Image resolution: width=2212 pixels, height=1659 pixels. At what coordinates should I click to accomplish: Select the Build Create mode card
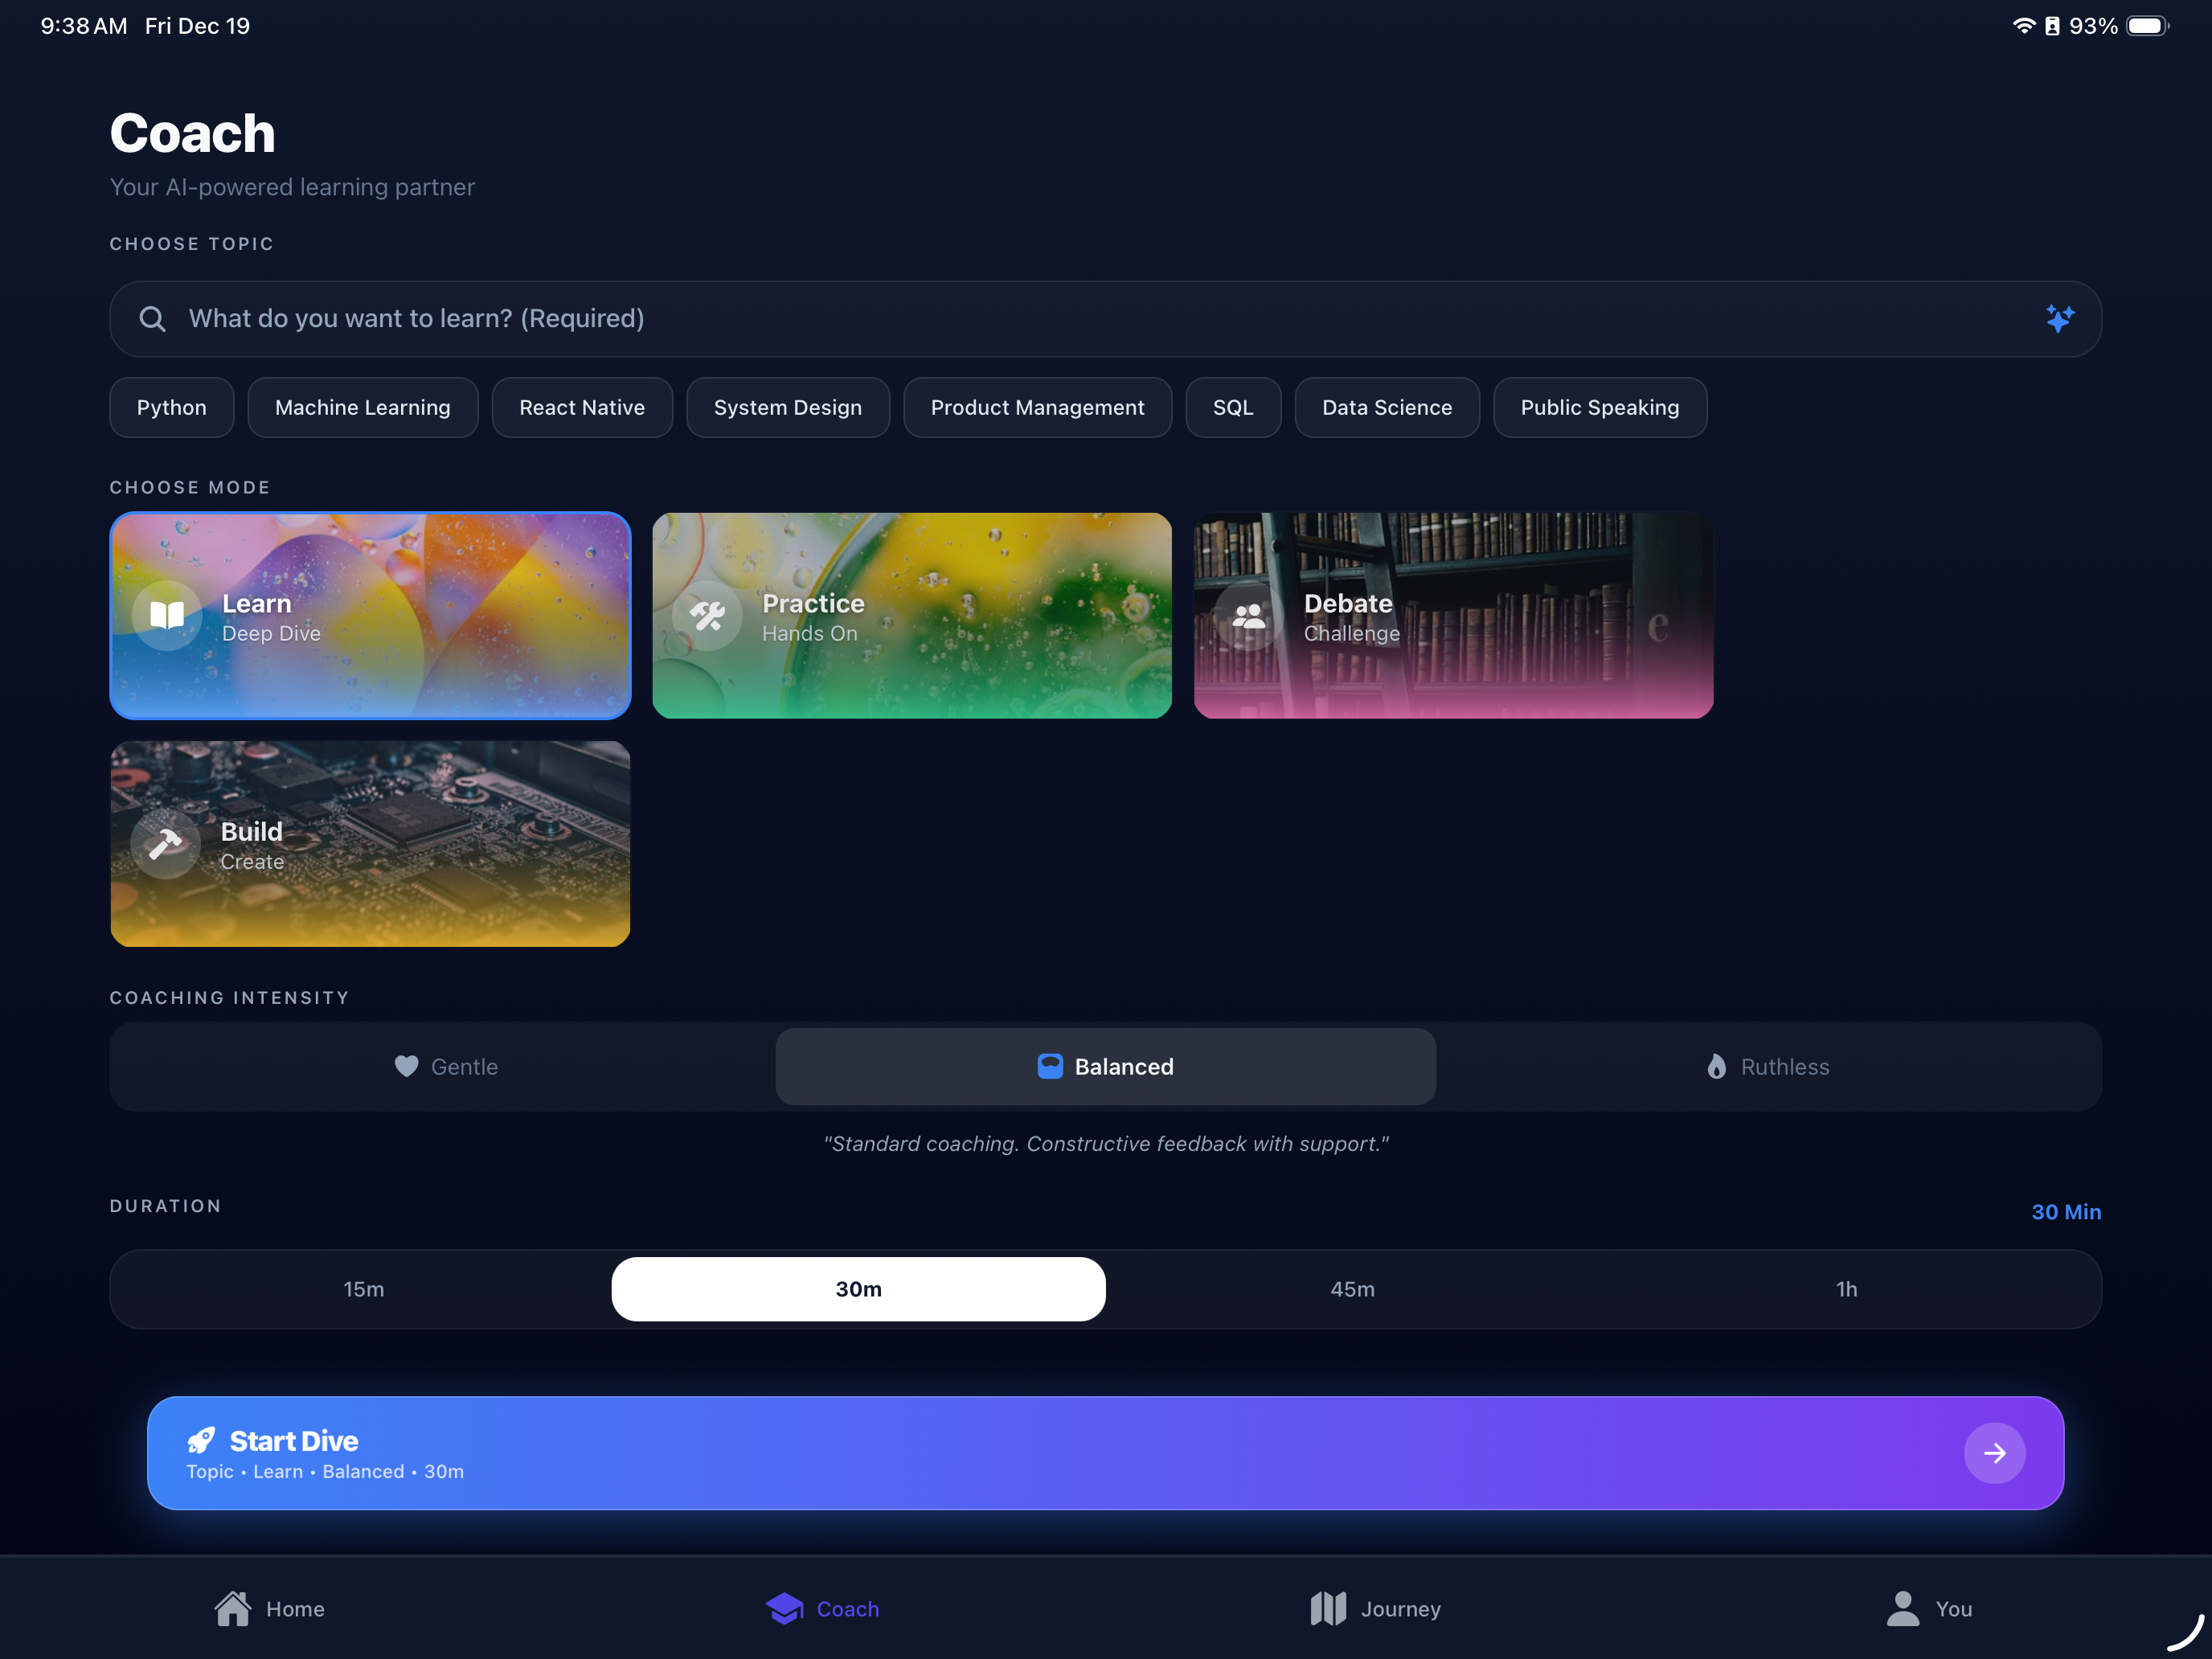(x=370, y=843)
